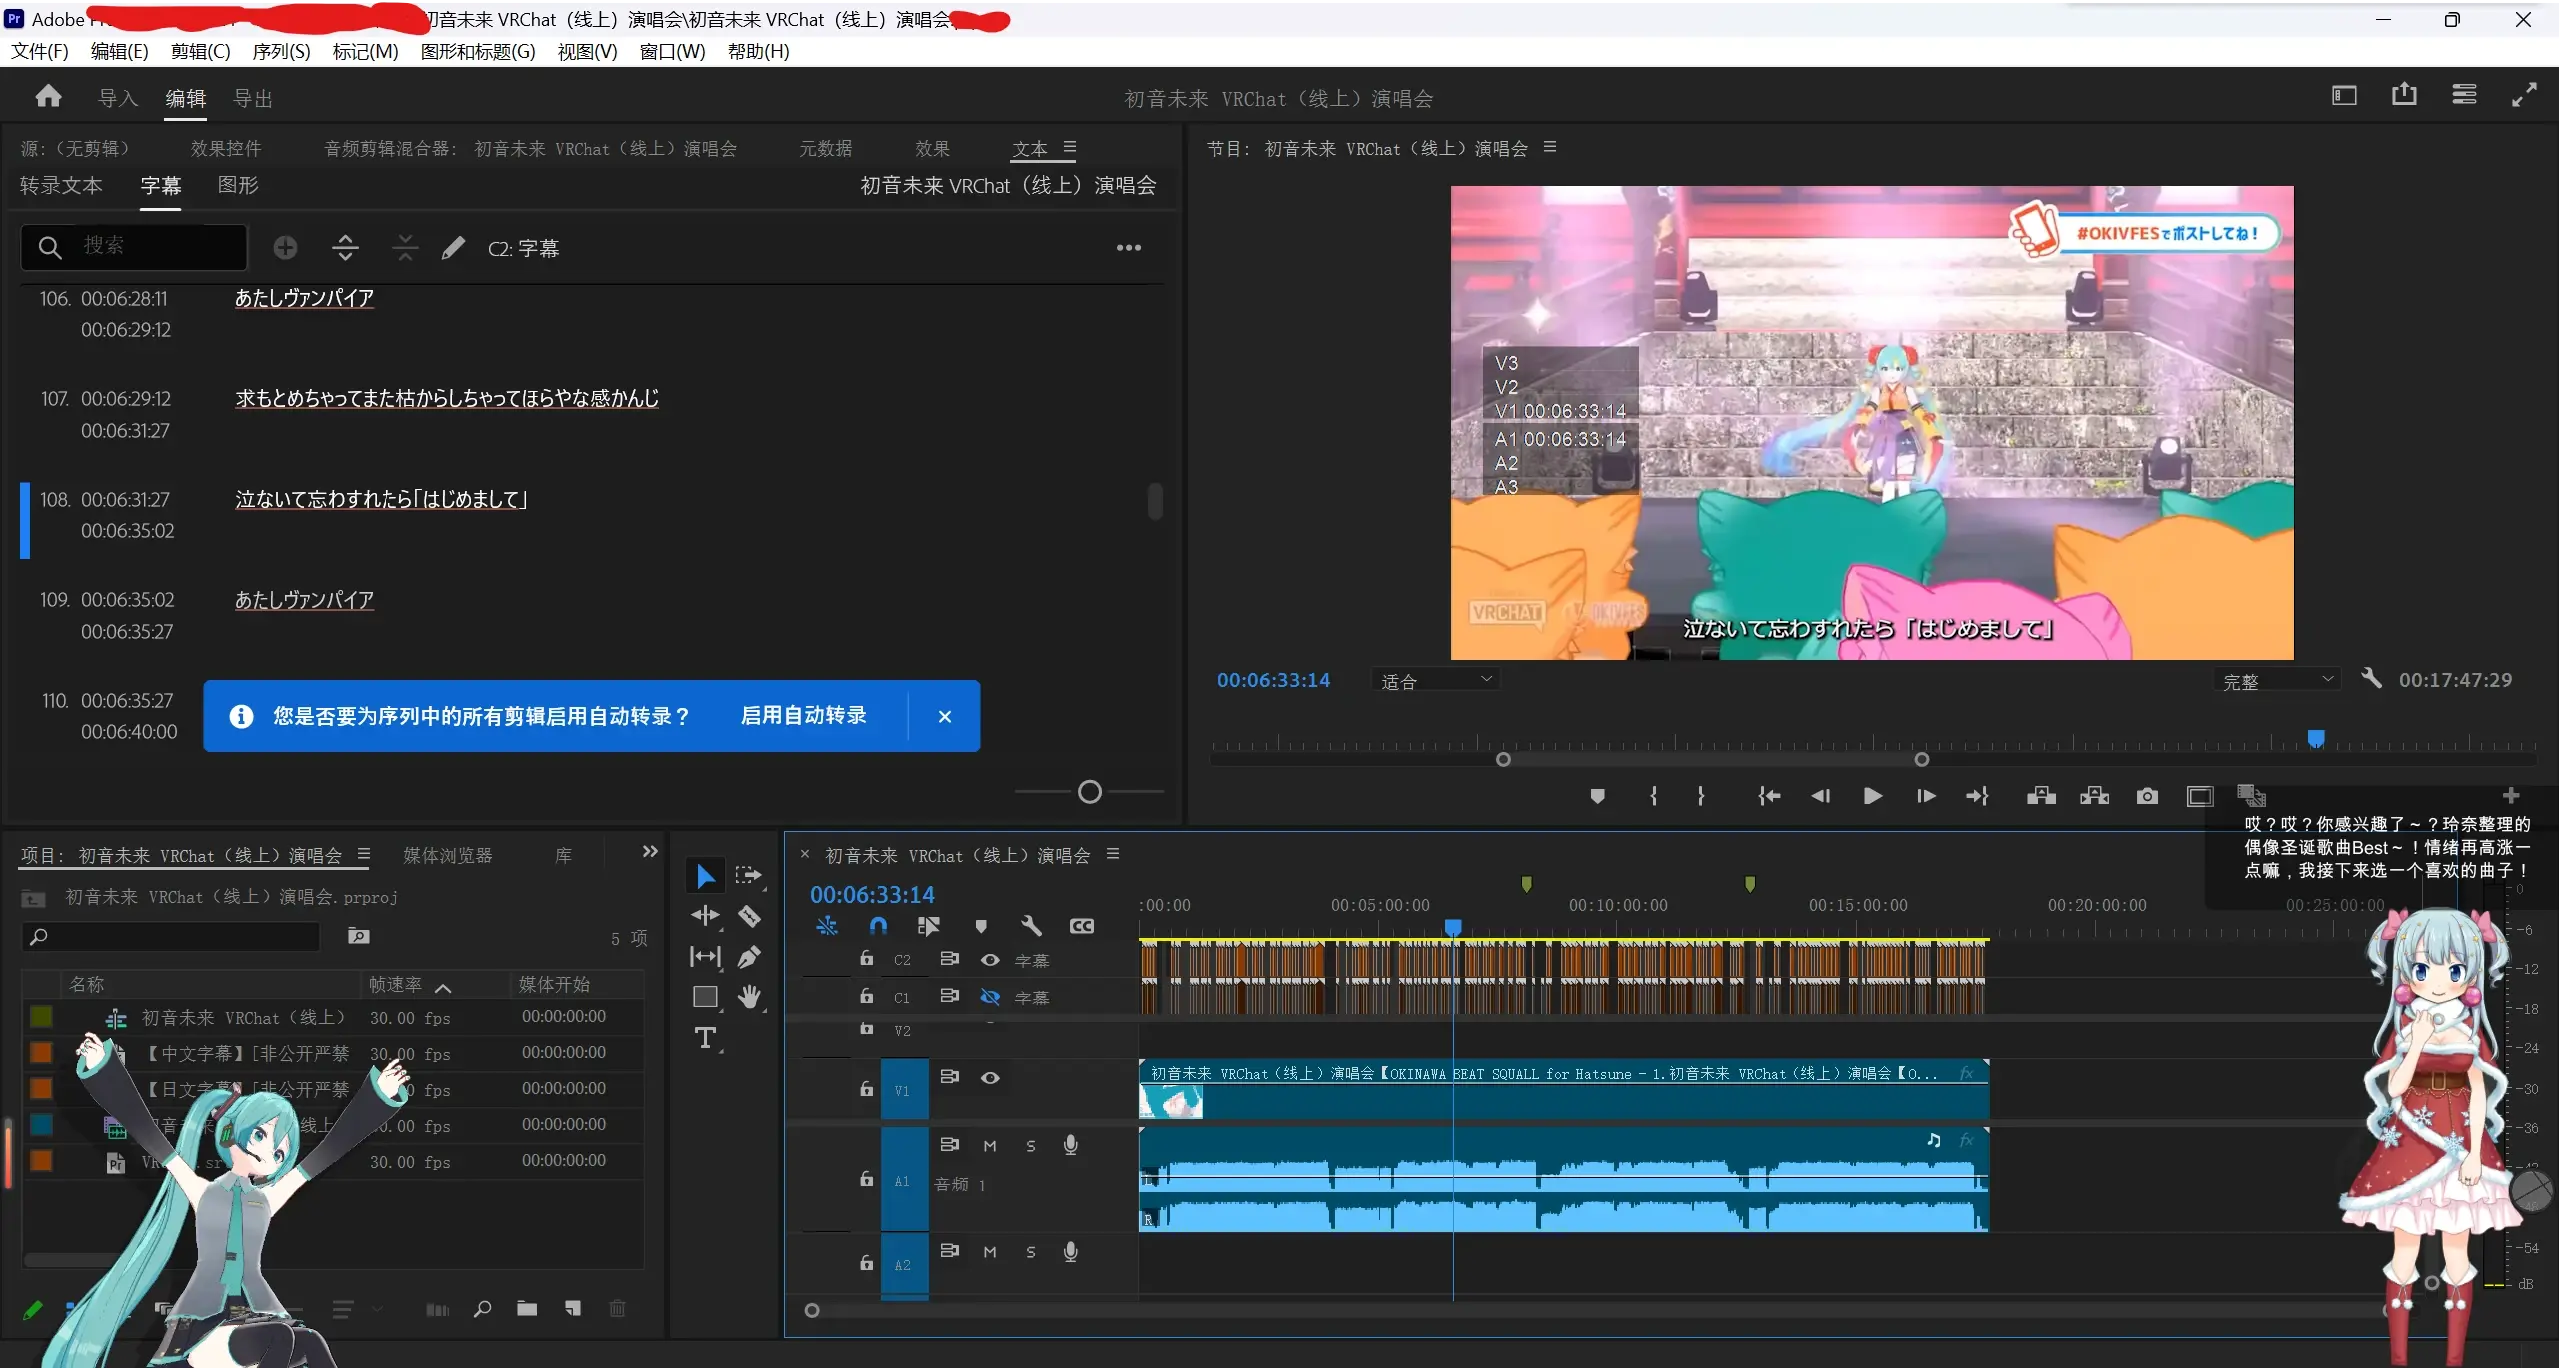Viewport: 2559px width, 1368px height.
Task: Step forward one frame
Action: 1926,796
